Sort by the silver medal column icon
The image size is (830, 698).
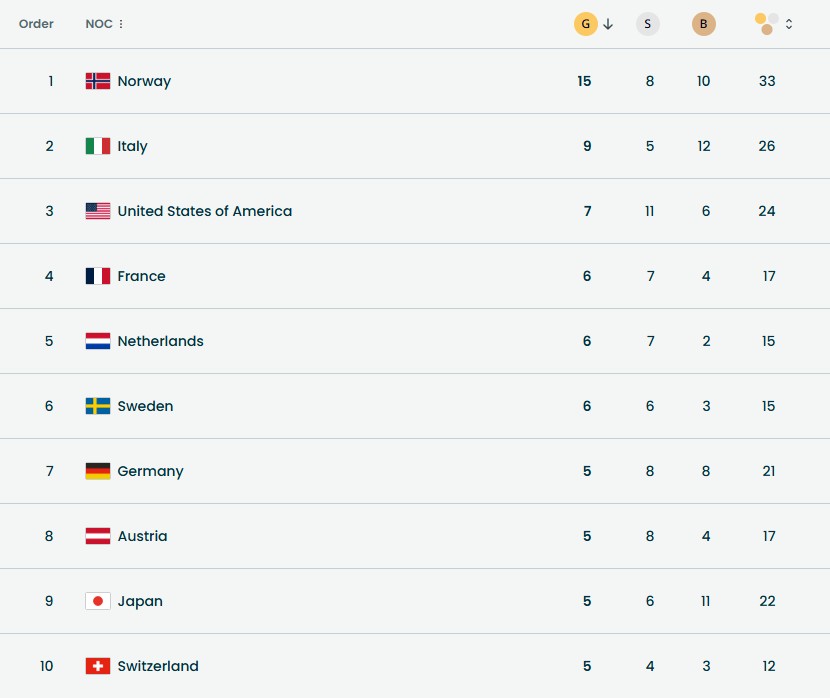648,24
